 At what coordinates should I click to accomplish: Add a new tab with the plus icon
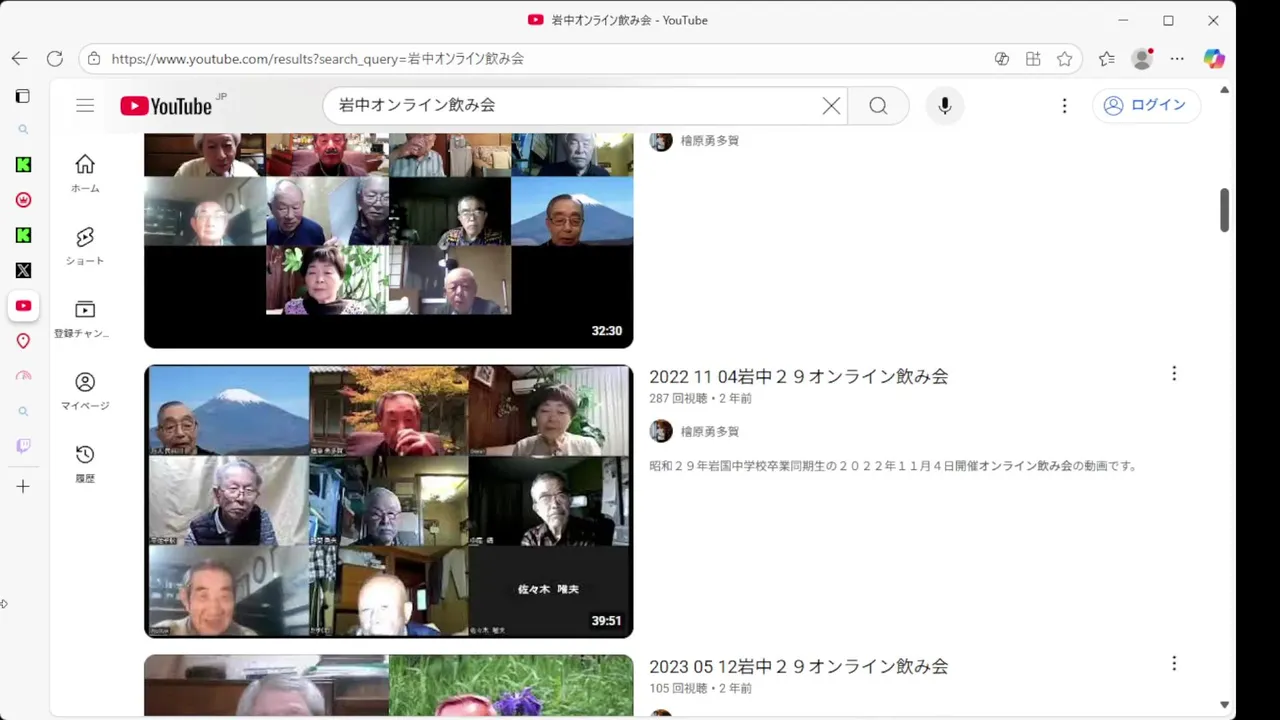(x=23, y=487)
